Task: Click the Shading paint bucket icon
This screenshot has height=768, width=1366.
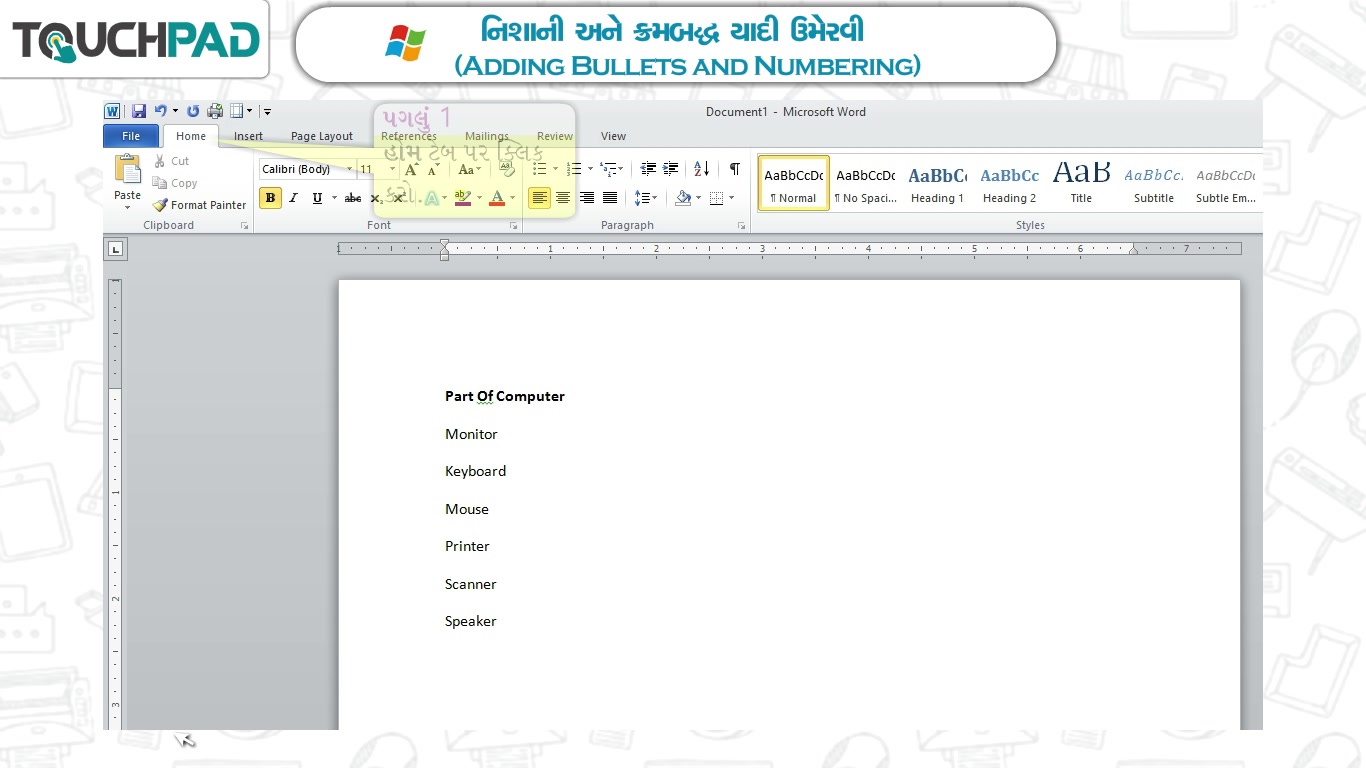Action: tap(683, 198)
